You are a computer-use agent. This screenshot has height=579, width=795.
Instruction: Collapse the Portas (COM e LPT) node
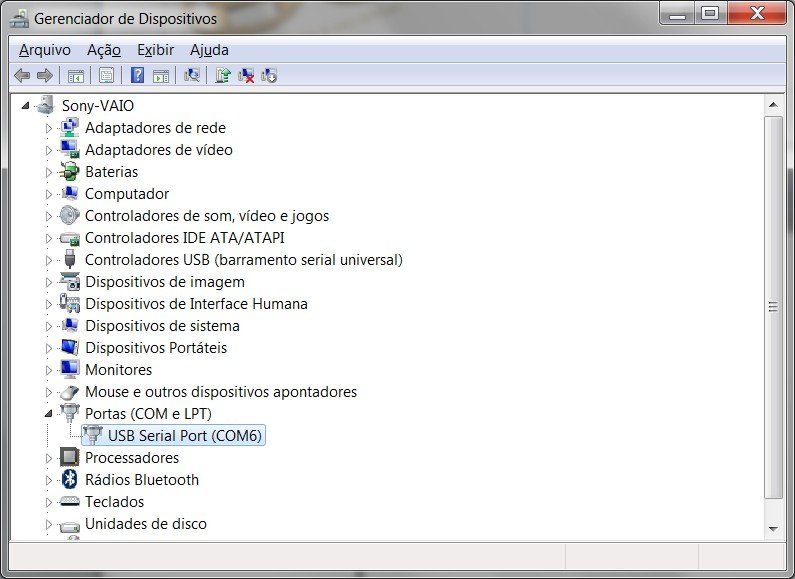tap(48, 414)
